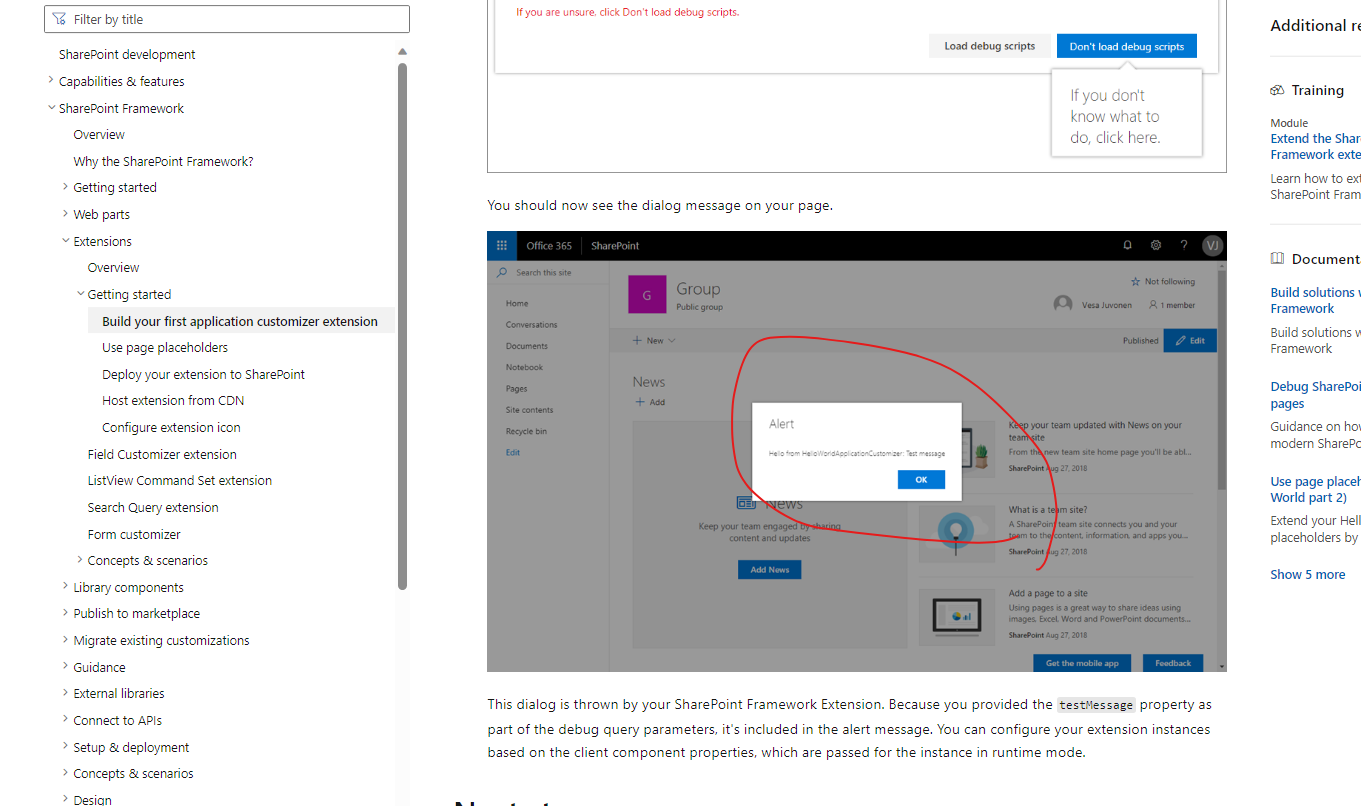Expand Setup & deployment

coord(66,747)
